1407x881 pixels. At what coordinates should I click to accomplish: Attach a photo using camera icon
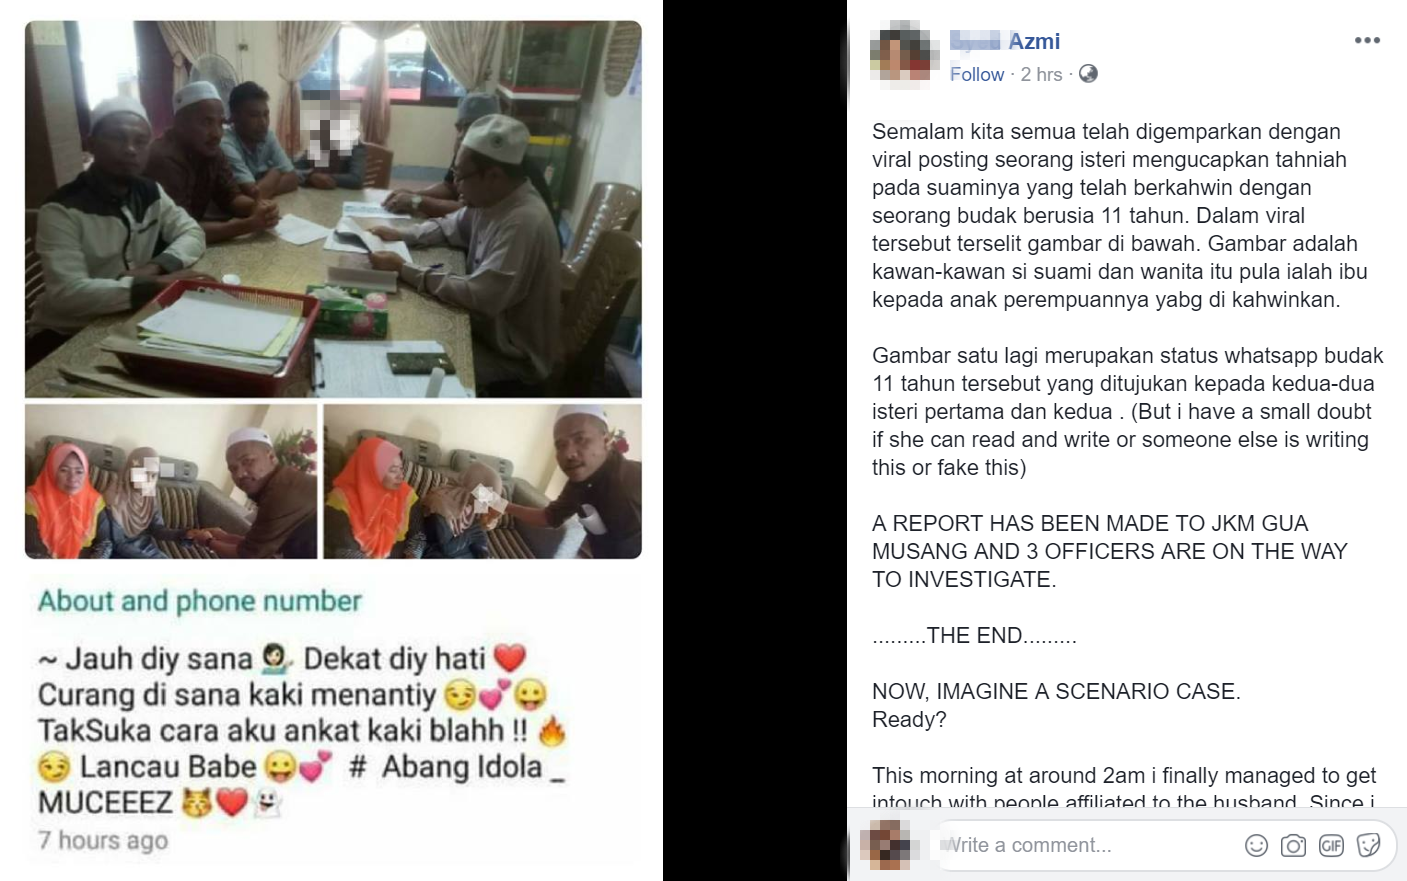coord(1293,846)
